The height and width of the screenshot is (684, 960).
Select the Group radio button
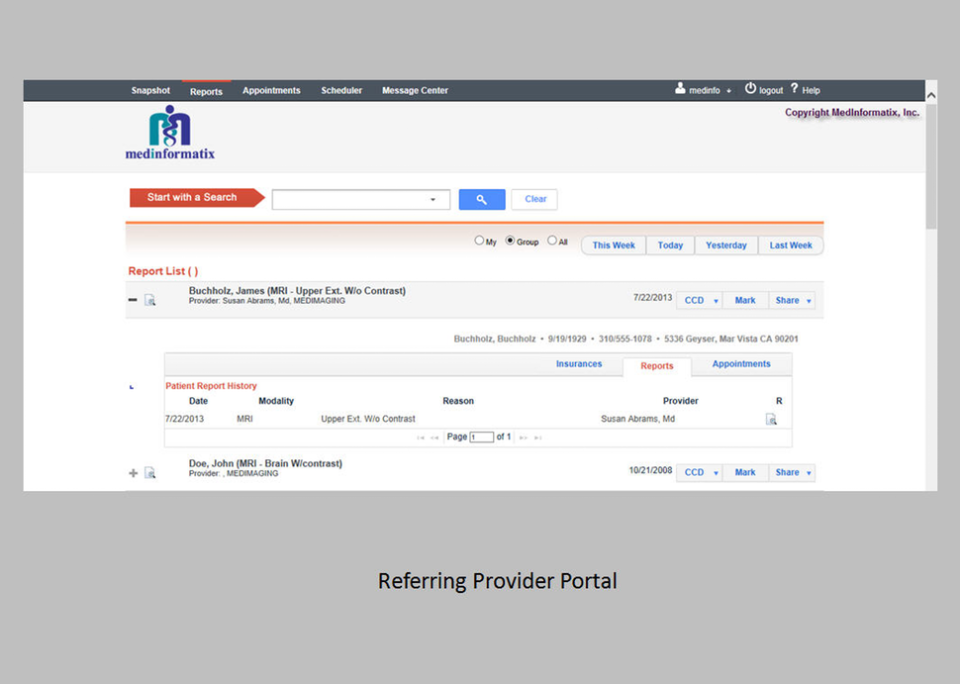[510, 241]
